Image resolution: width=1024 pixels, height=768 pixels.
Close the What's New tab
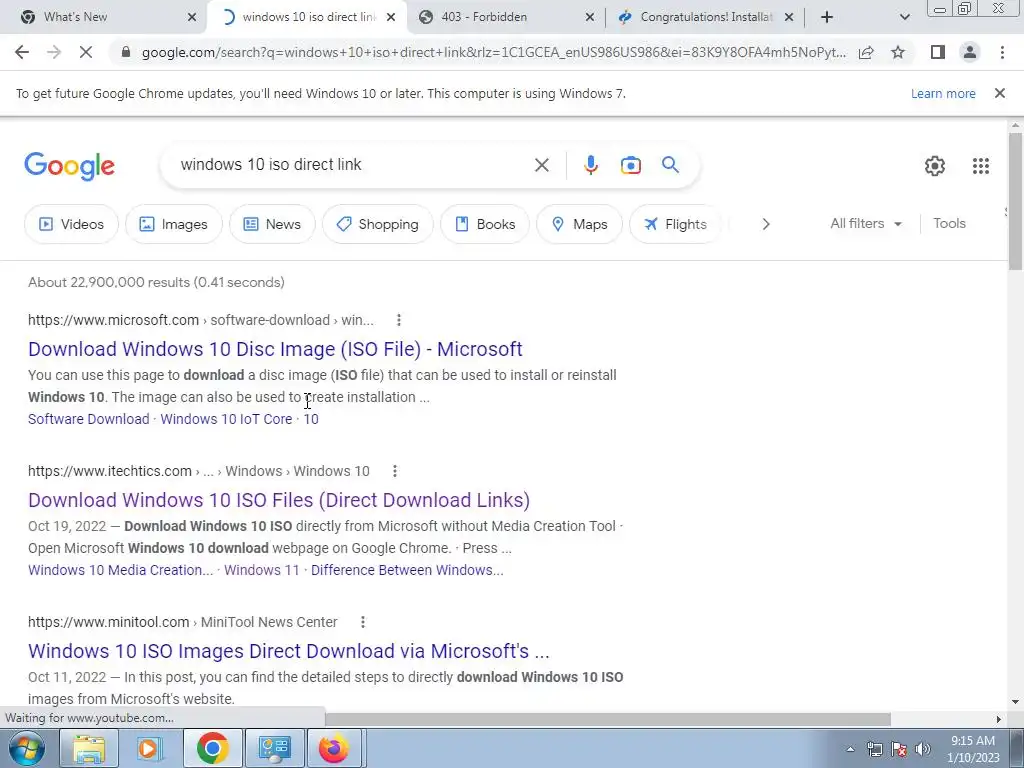(191, 18)
